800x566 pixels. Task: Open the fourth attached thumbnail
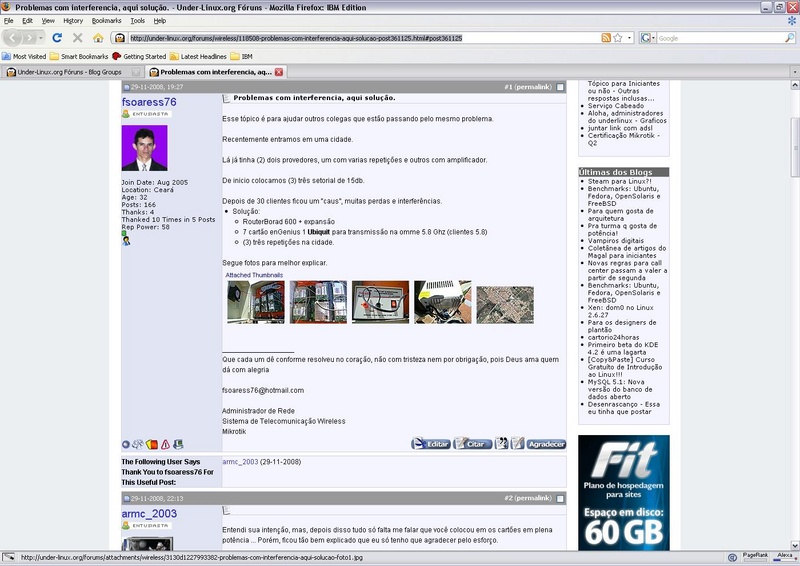[442, 302]
